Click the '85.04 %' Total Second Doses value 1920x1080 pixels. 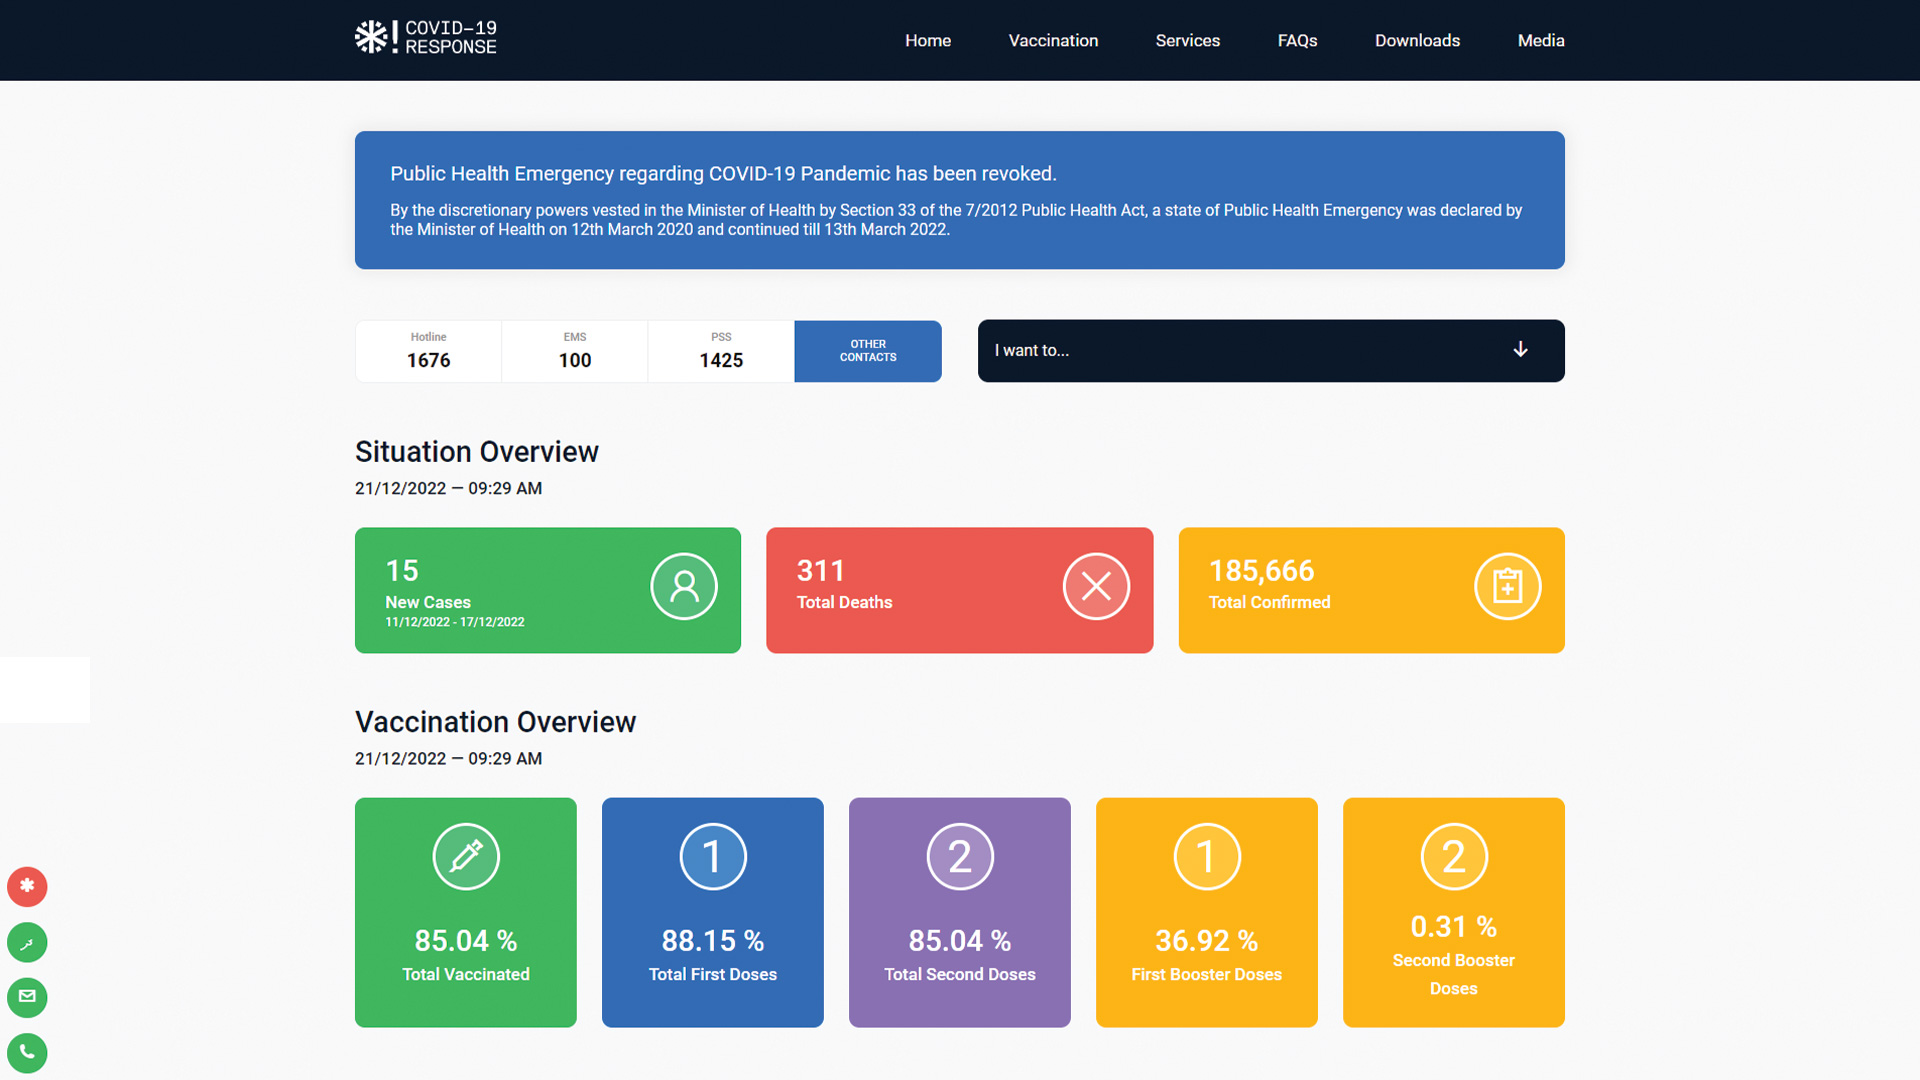point(960,941)
